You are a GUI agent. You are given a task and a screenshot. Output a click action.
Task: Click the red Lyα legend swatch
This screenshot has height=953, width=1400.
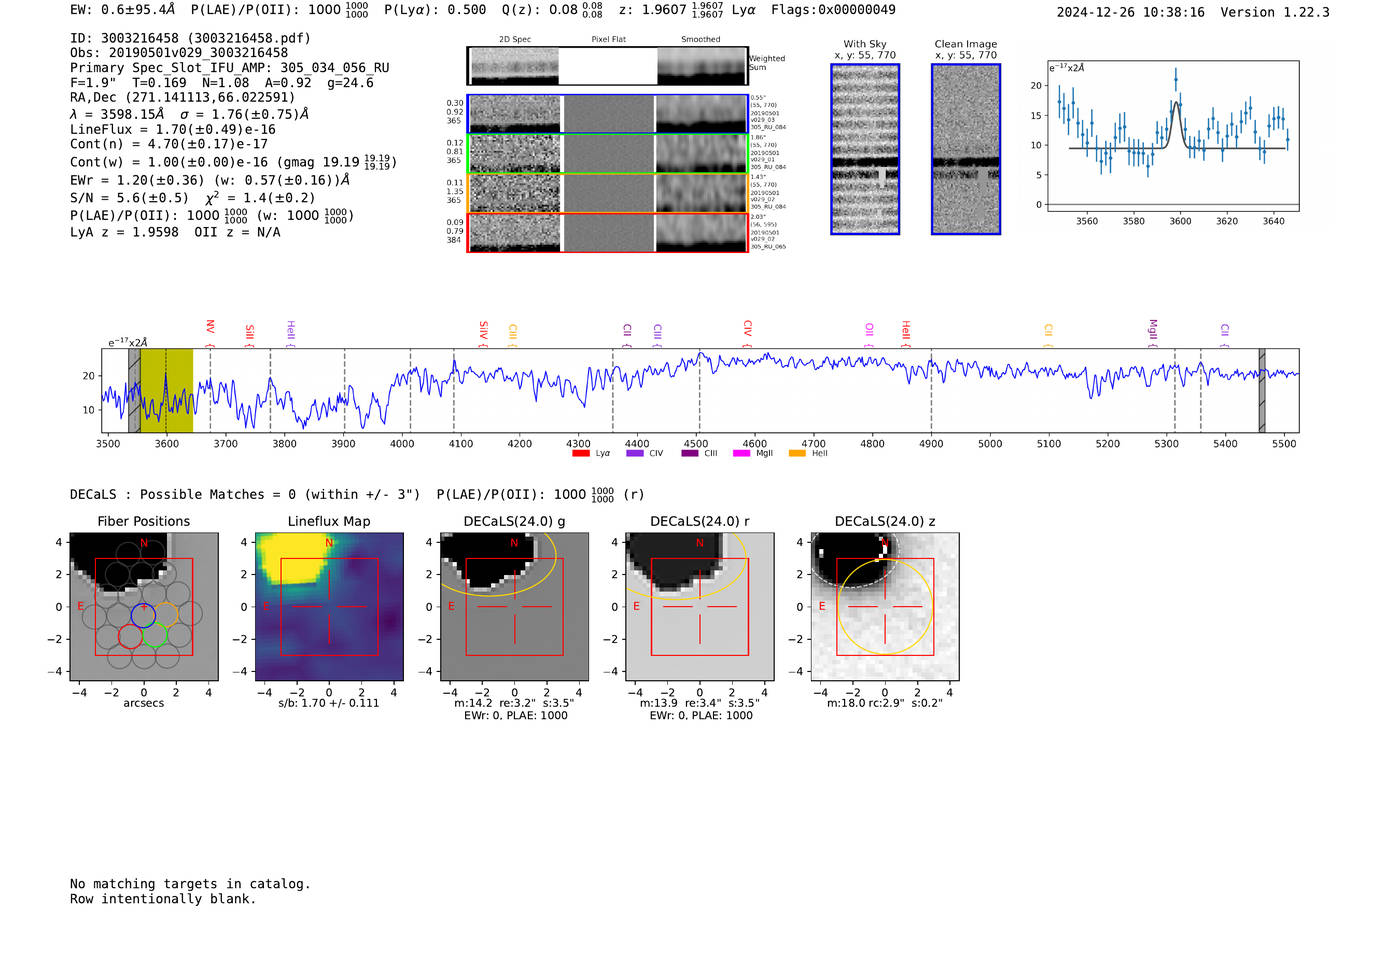coord(580,454)
